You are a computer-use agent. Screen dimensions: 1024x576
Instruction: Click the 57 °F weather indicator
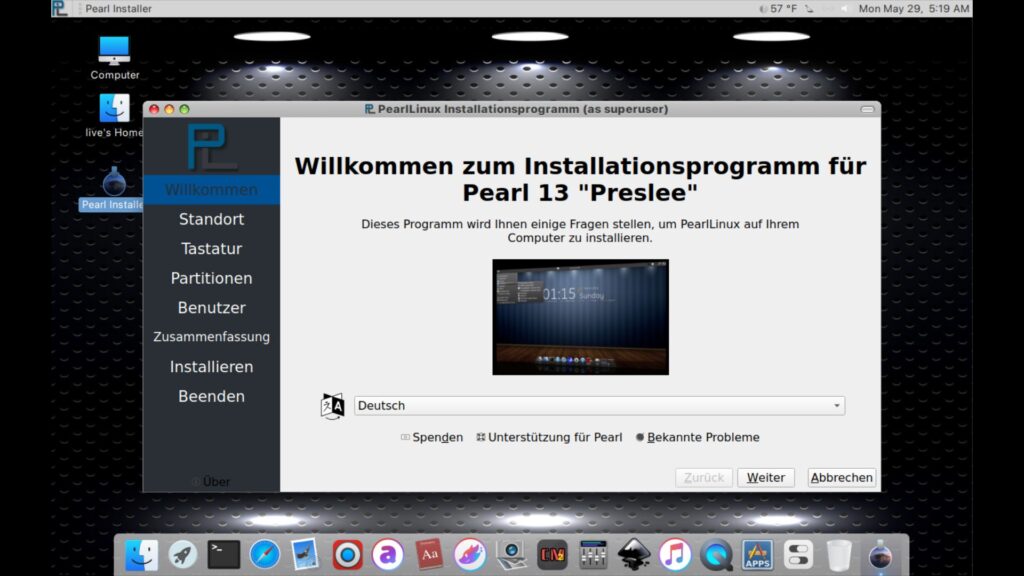click(778, 8)
